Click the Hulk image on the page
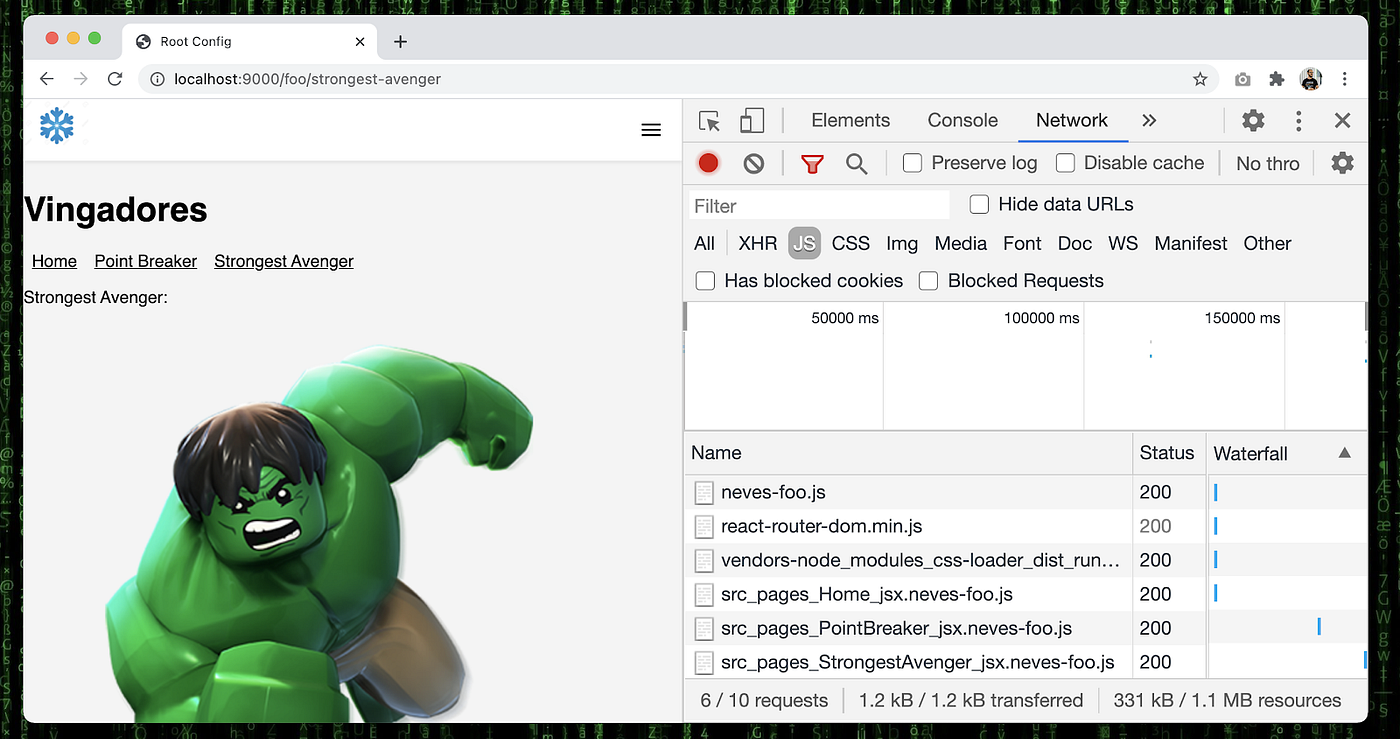This screenshot has width=1400, height=739. click(x=318, y=534)
